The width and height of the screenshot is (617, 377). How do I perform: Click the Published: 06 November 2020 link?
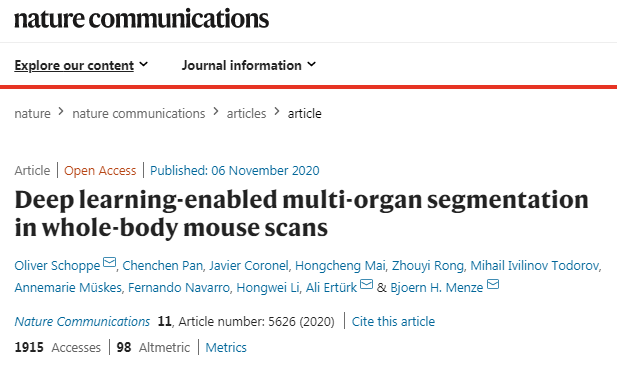(x=235, y=170)
